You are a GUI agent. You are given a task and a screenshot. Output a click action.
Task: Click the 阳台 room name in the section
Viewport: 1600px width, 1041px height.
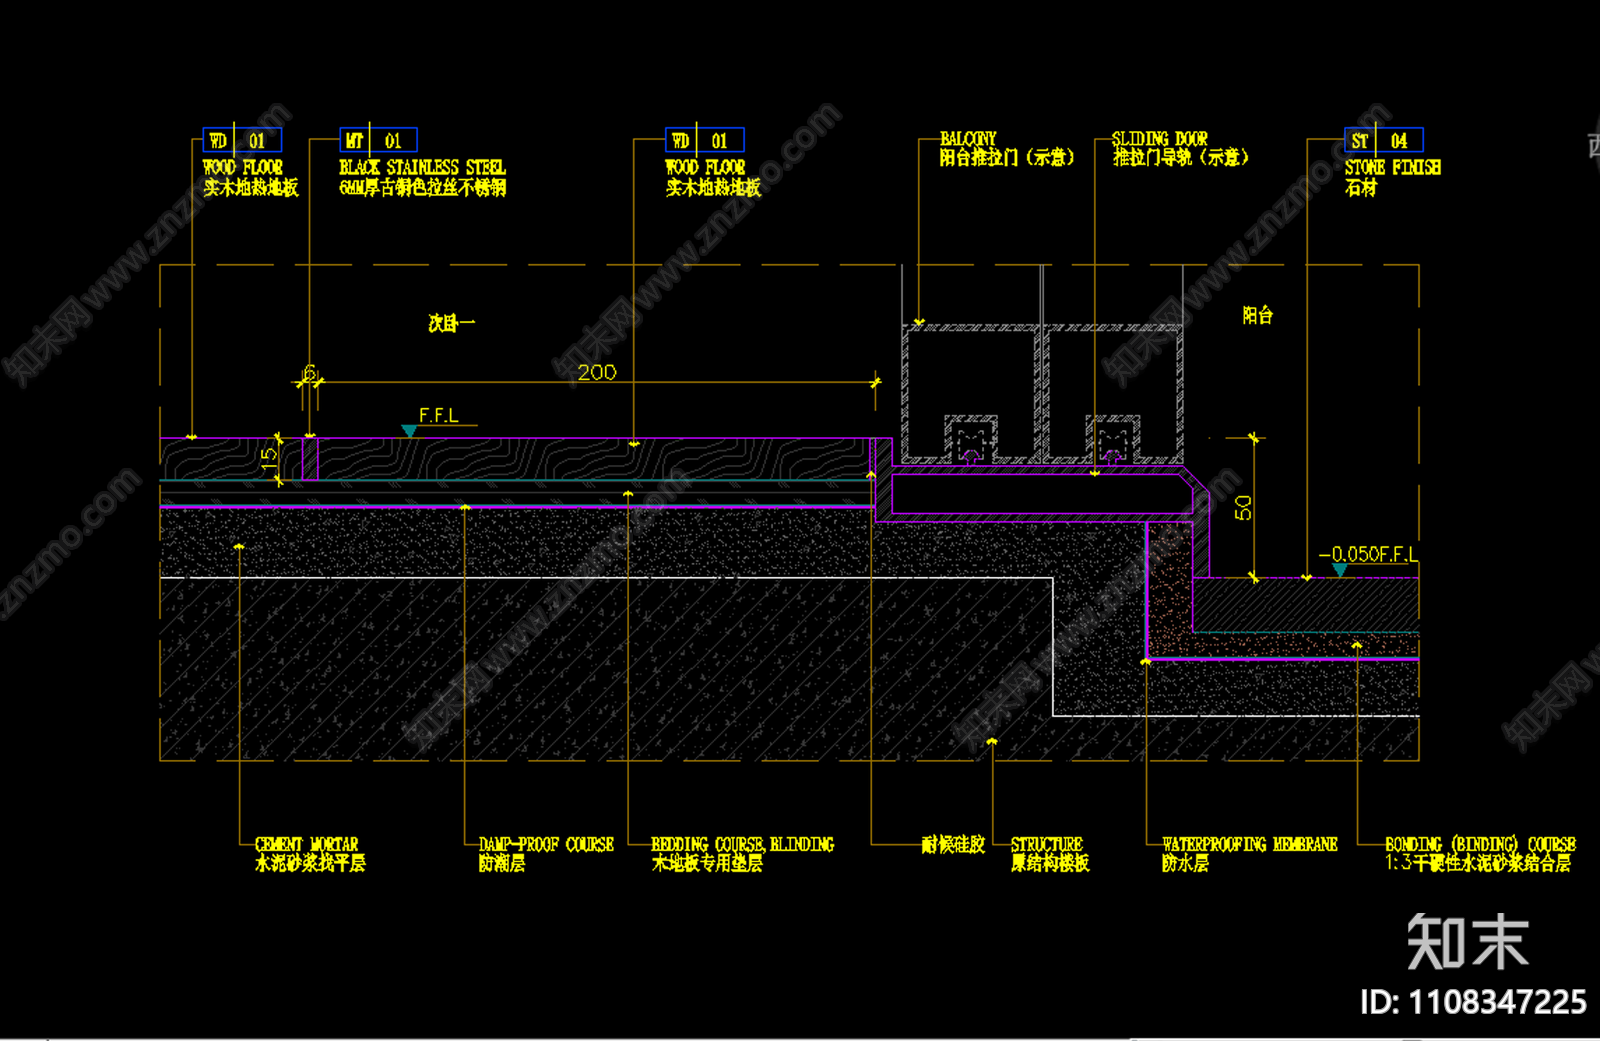(x=1258, y=316)
